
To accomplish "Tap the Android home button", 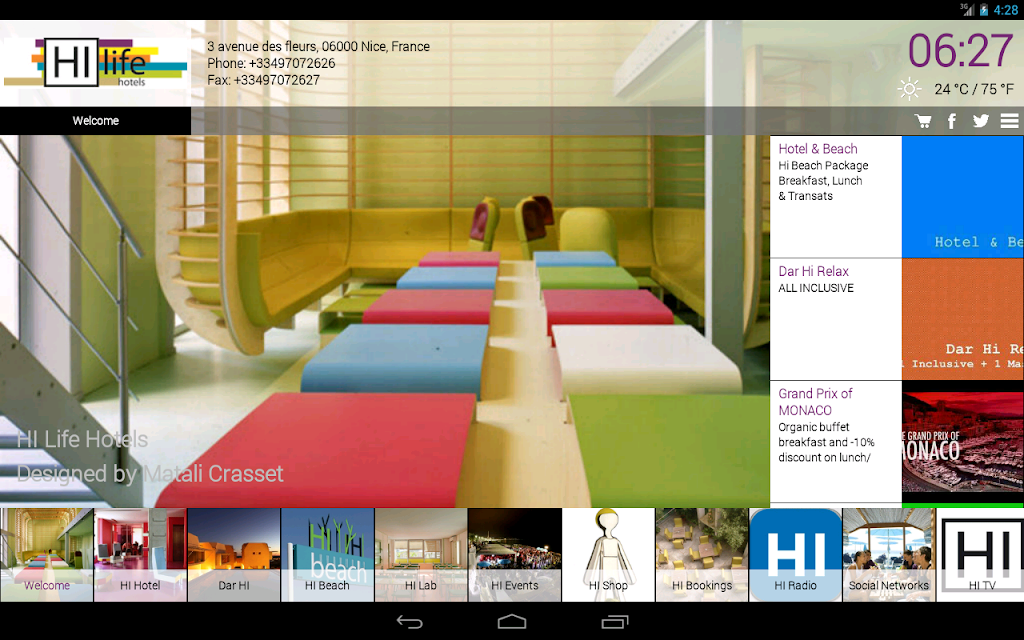I will click(x=511, y=622).
